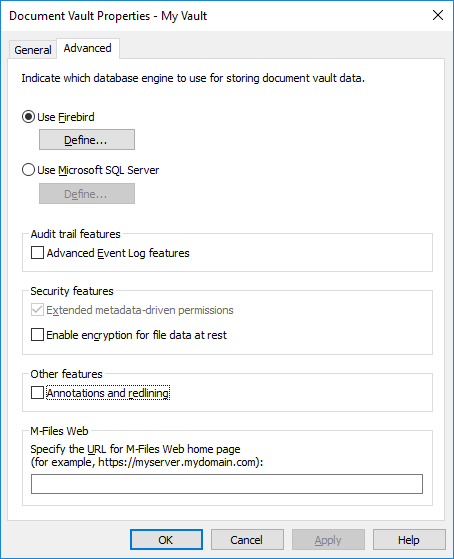Open Help for this dialog
Image resolution: width=454 pixels, height=559 pixels.
409,540
